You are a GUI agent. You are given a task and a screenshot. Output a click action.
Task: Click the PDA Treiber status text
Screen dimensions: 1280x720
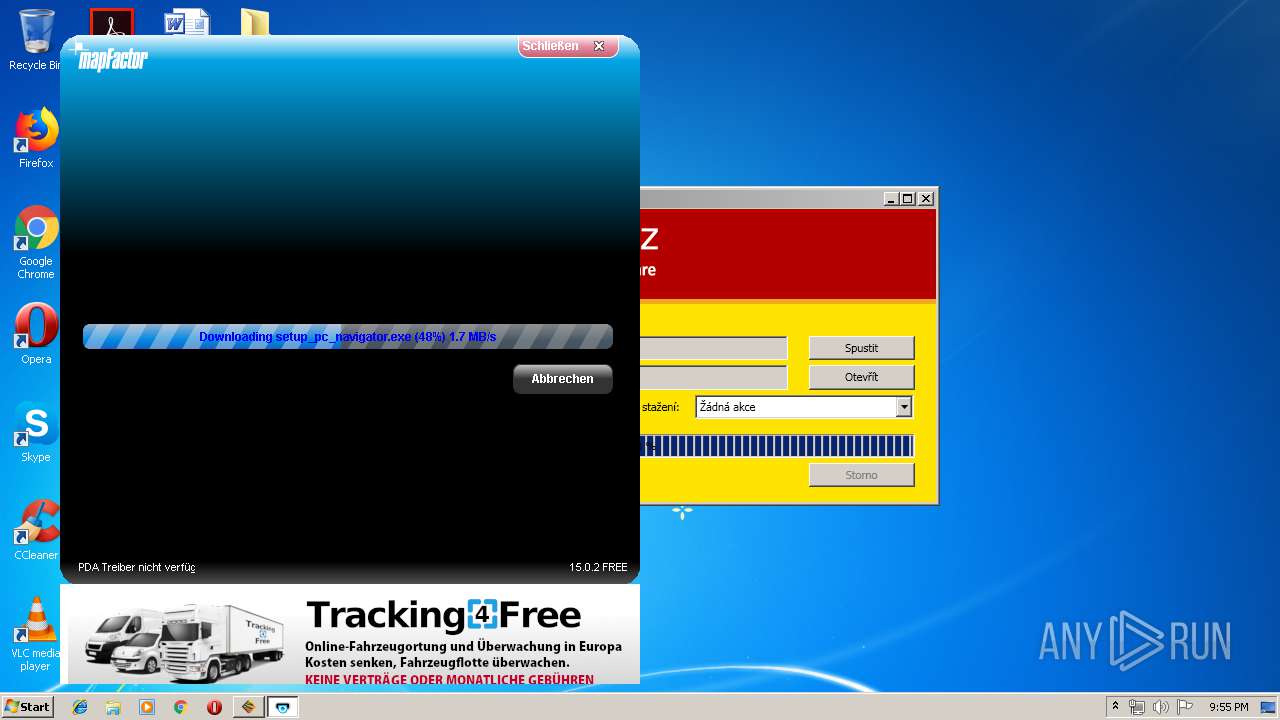[x=137, y=567]
